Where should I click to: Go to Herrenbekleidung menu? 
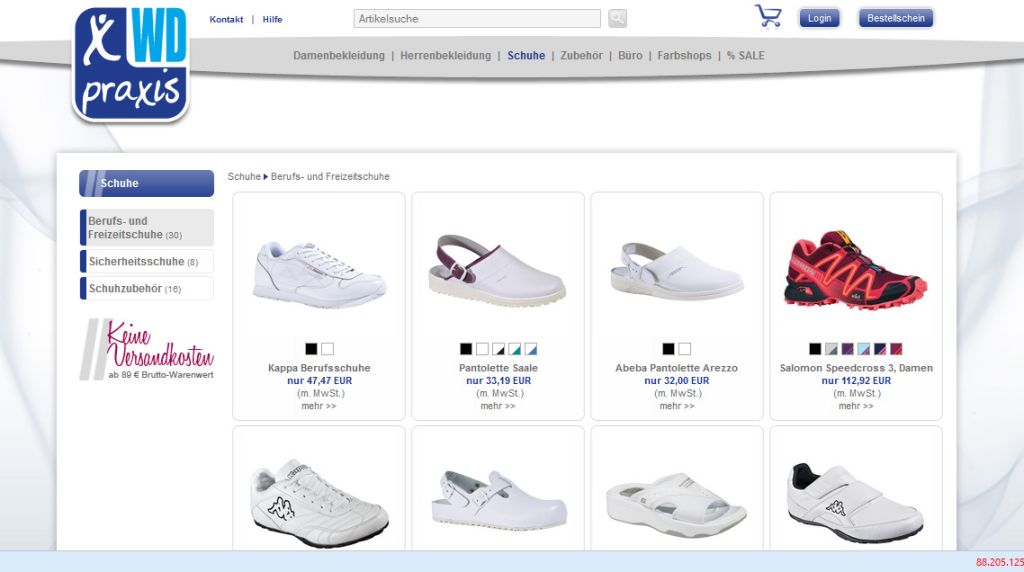click(445, 56)
